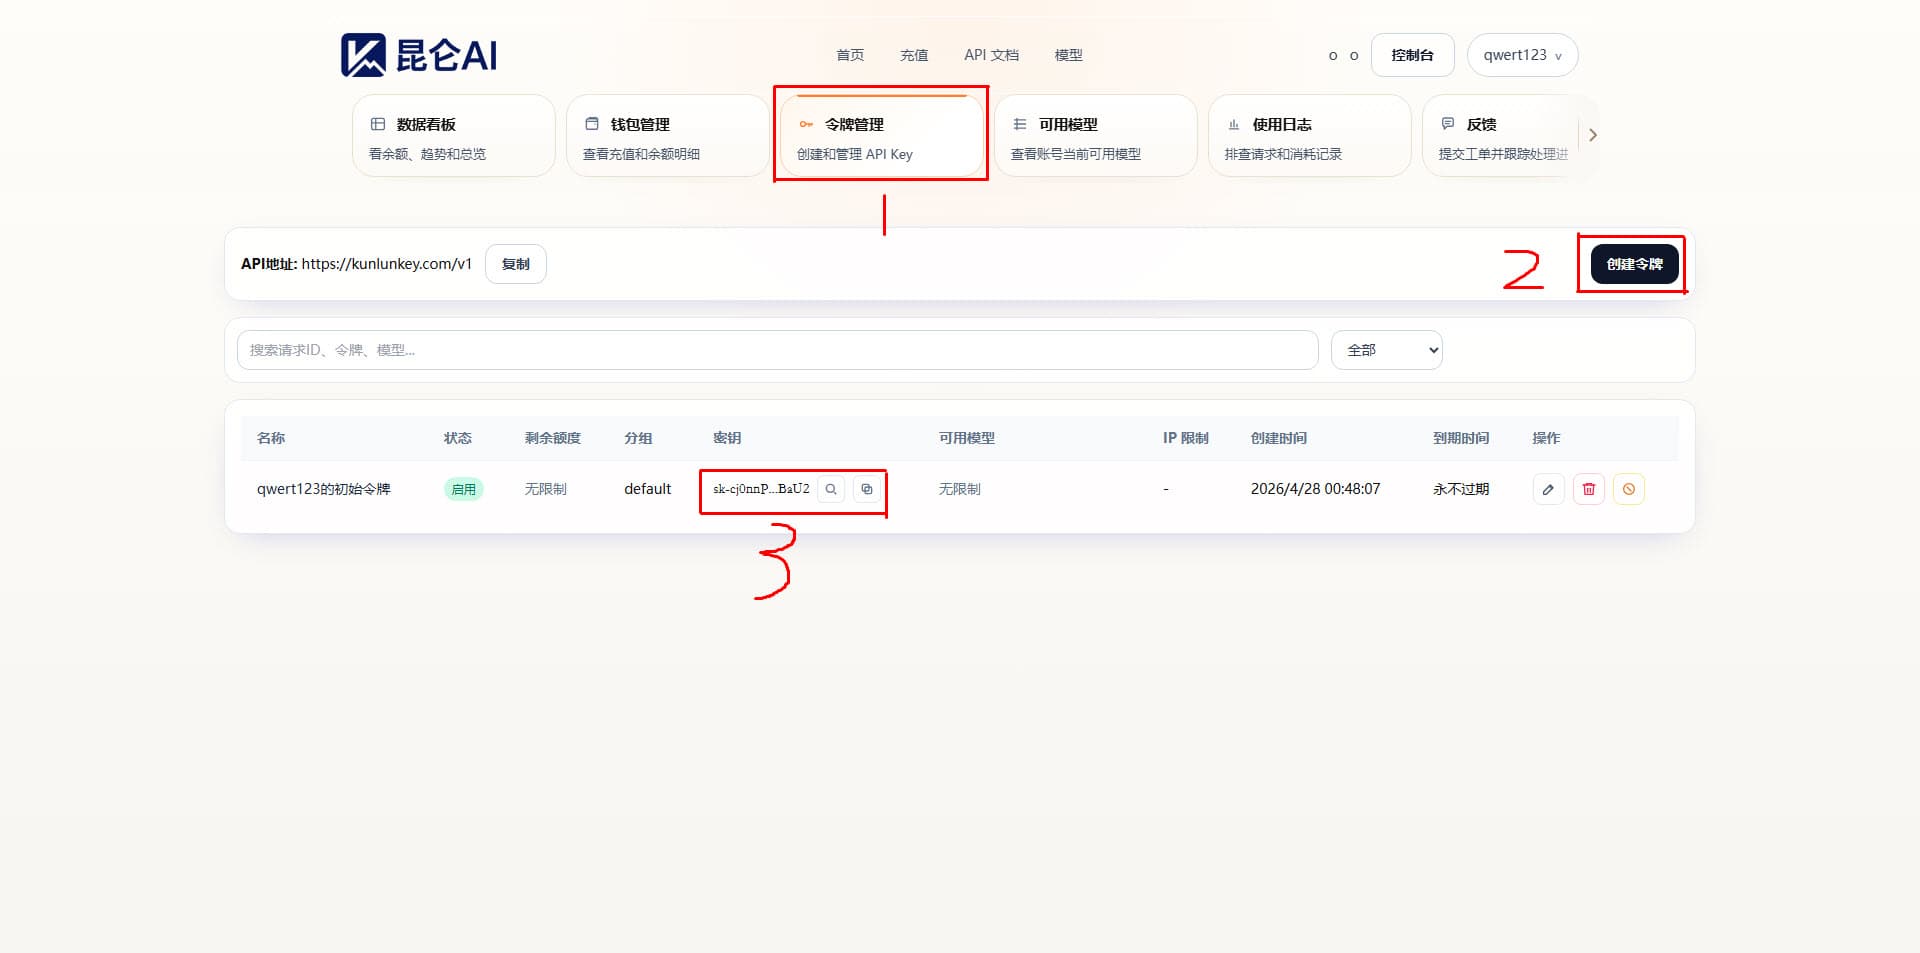Click the 昆仑AI logo
The width and height of the screenshot is (1920, 953).
click(418, 54)
